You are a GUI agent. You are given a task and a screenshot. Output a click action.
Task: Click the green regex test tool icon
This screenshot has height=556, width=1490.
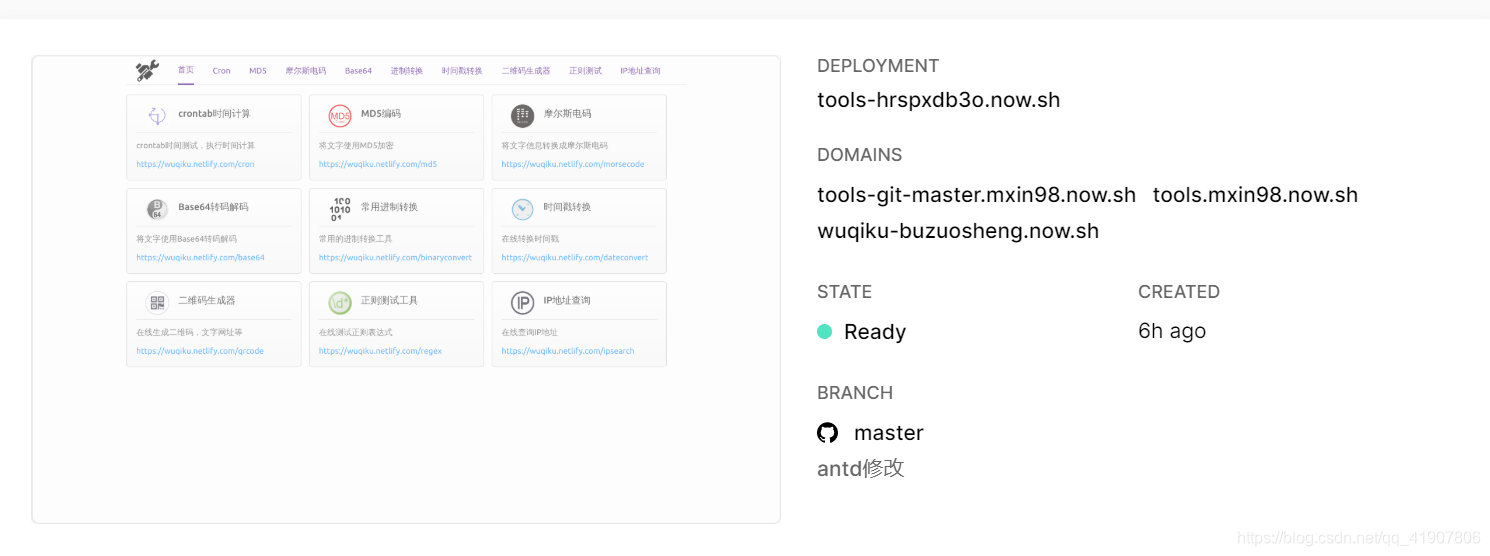tap(340, 302)
